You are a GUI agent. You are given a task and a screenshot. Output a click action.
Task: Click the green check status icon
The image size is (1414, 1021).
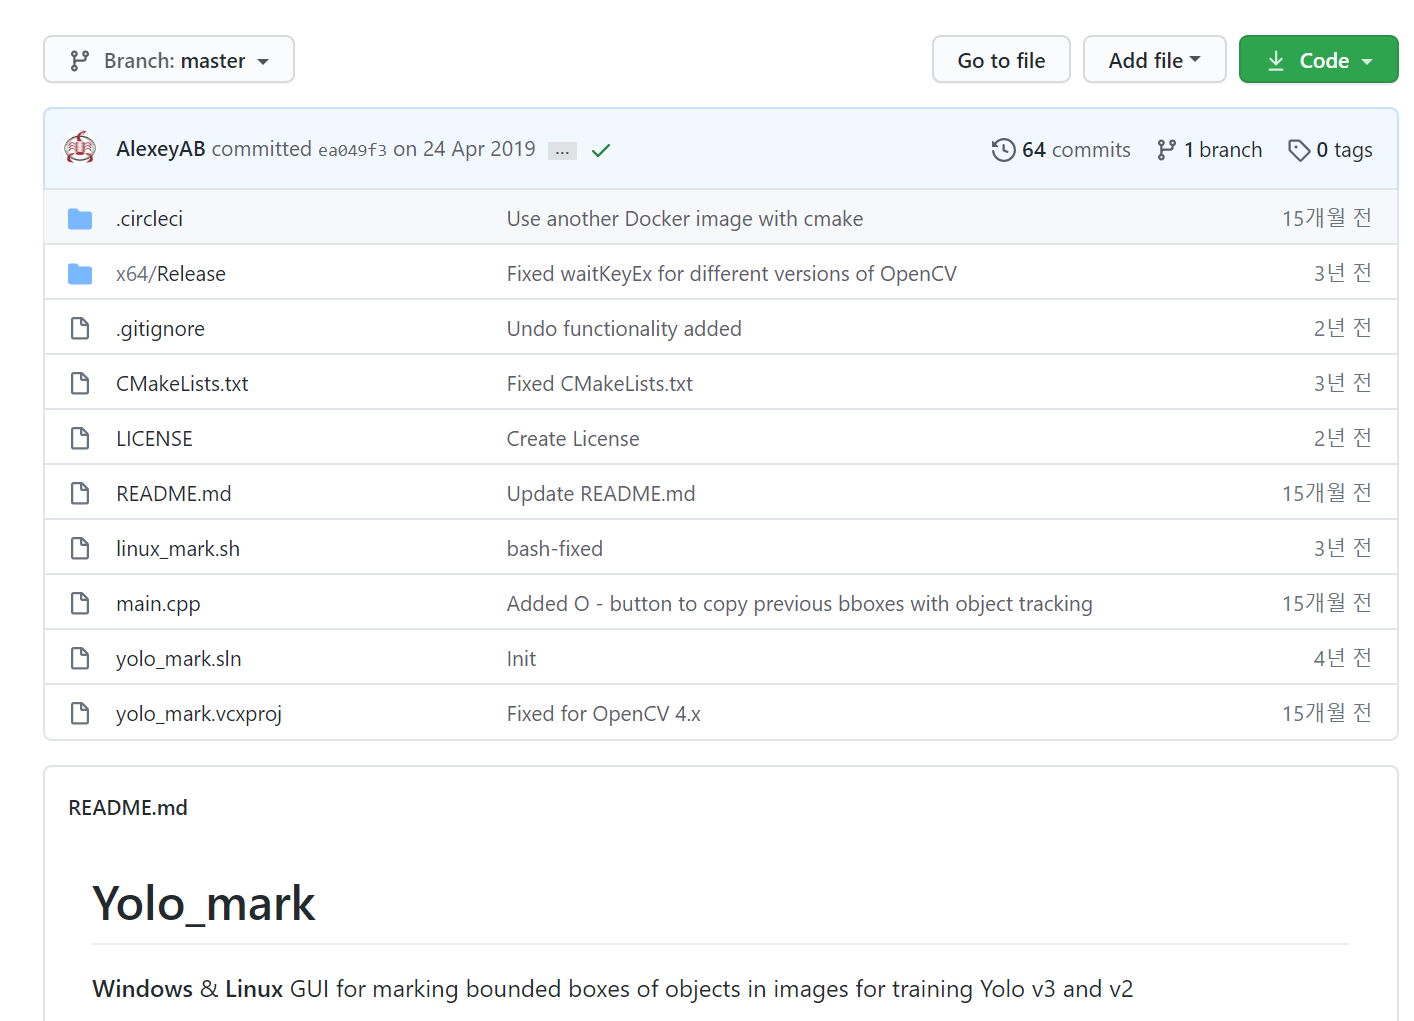[601, 150]
